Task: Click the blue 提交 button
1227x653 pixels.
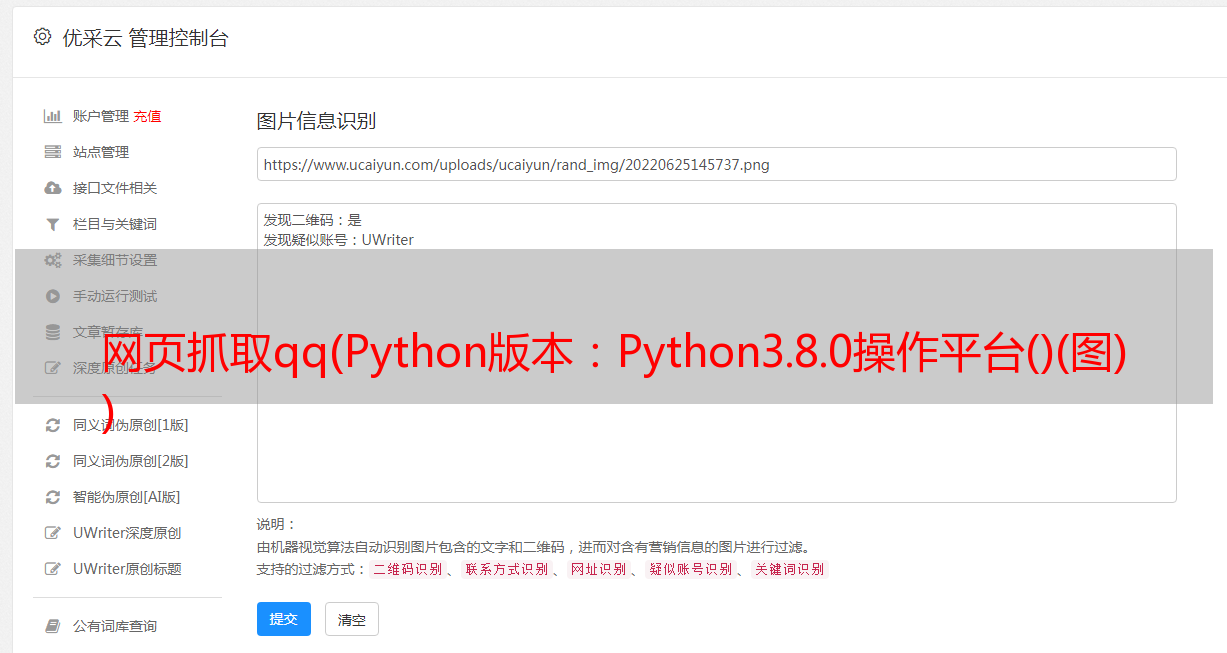Action: tap(284, 619)
